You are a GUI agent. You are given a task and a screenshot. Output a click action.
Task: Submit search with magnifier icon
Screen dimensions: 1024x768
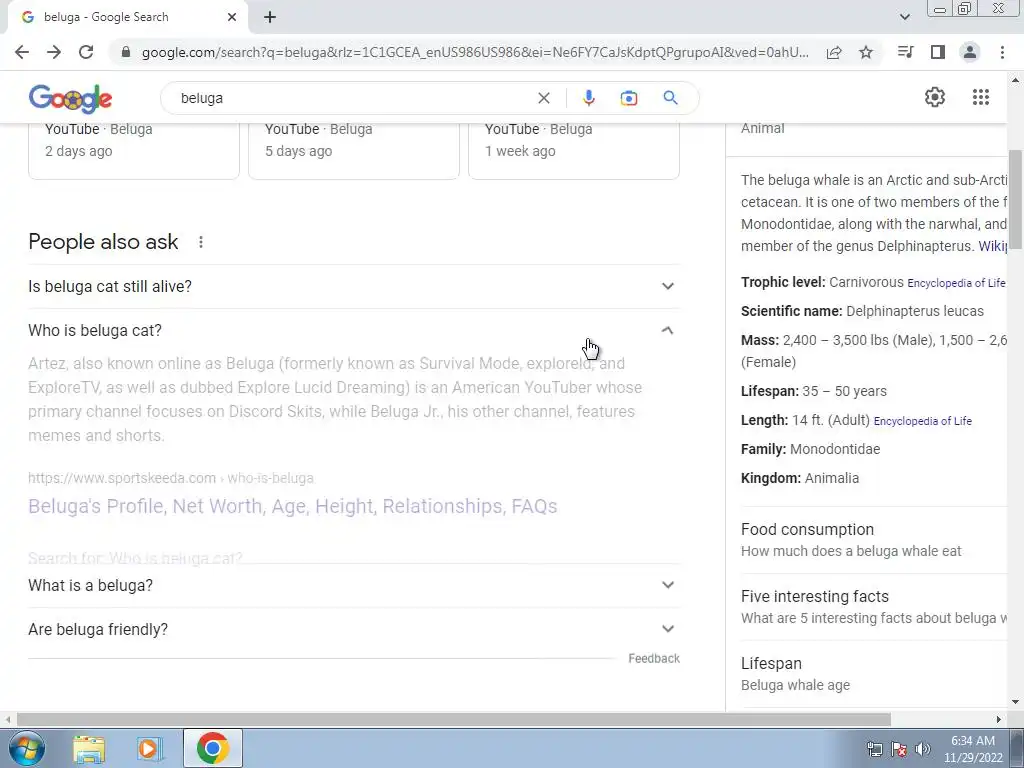pyautogui.click(x=670, y=98)
